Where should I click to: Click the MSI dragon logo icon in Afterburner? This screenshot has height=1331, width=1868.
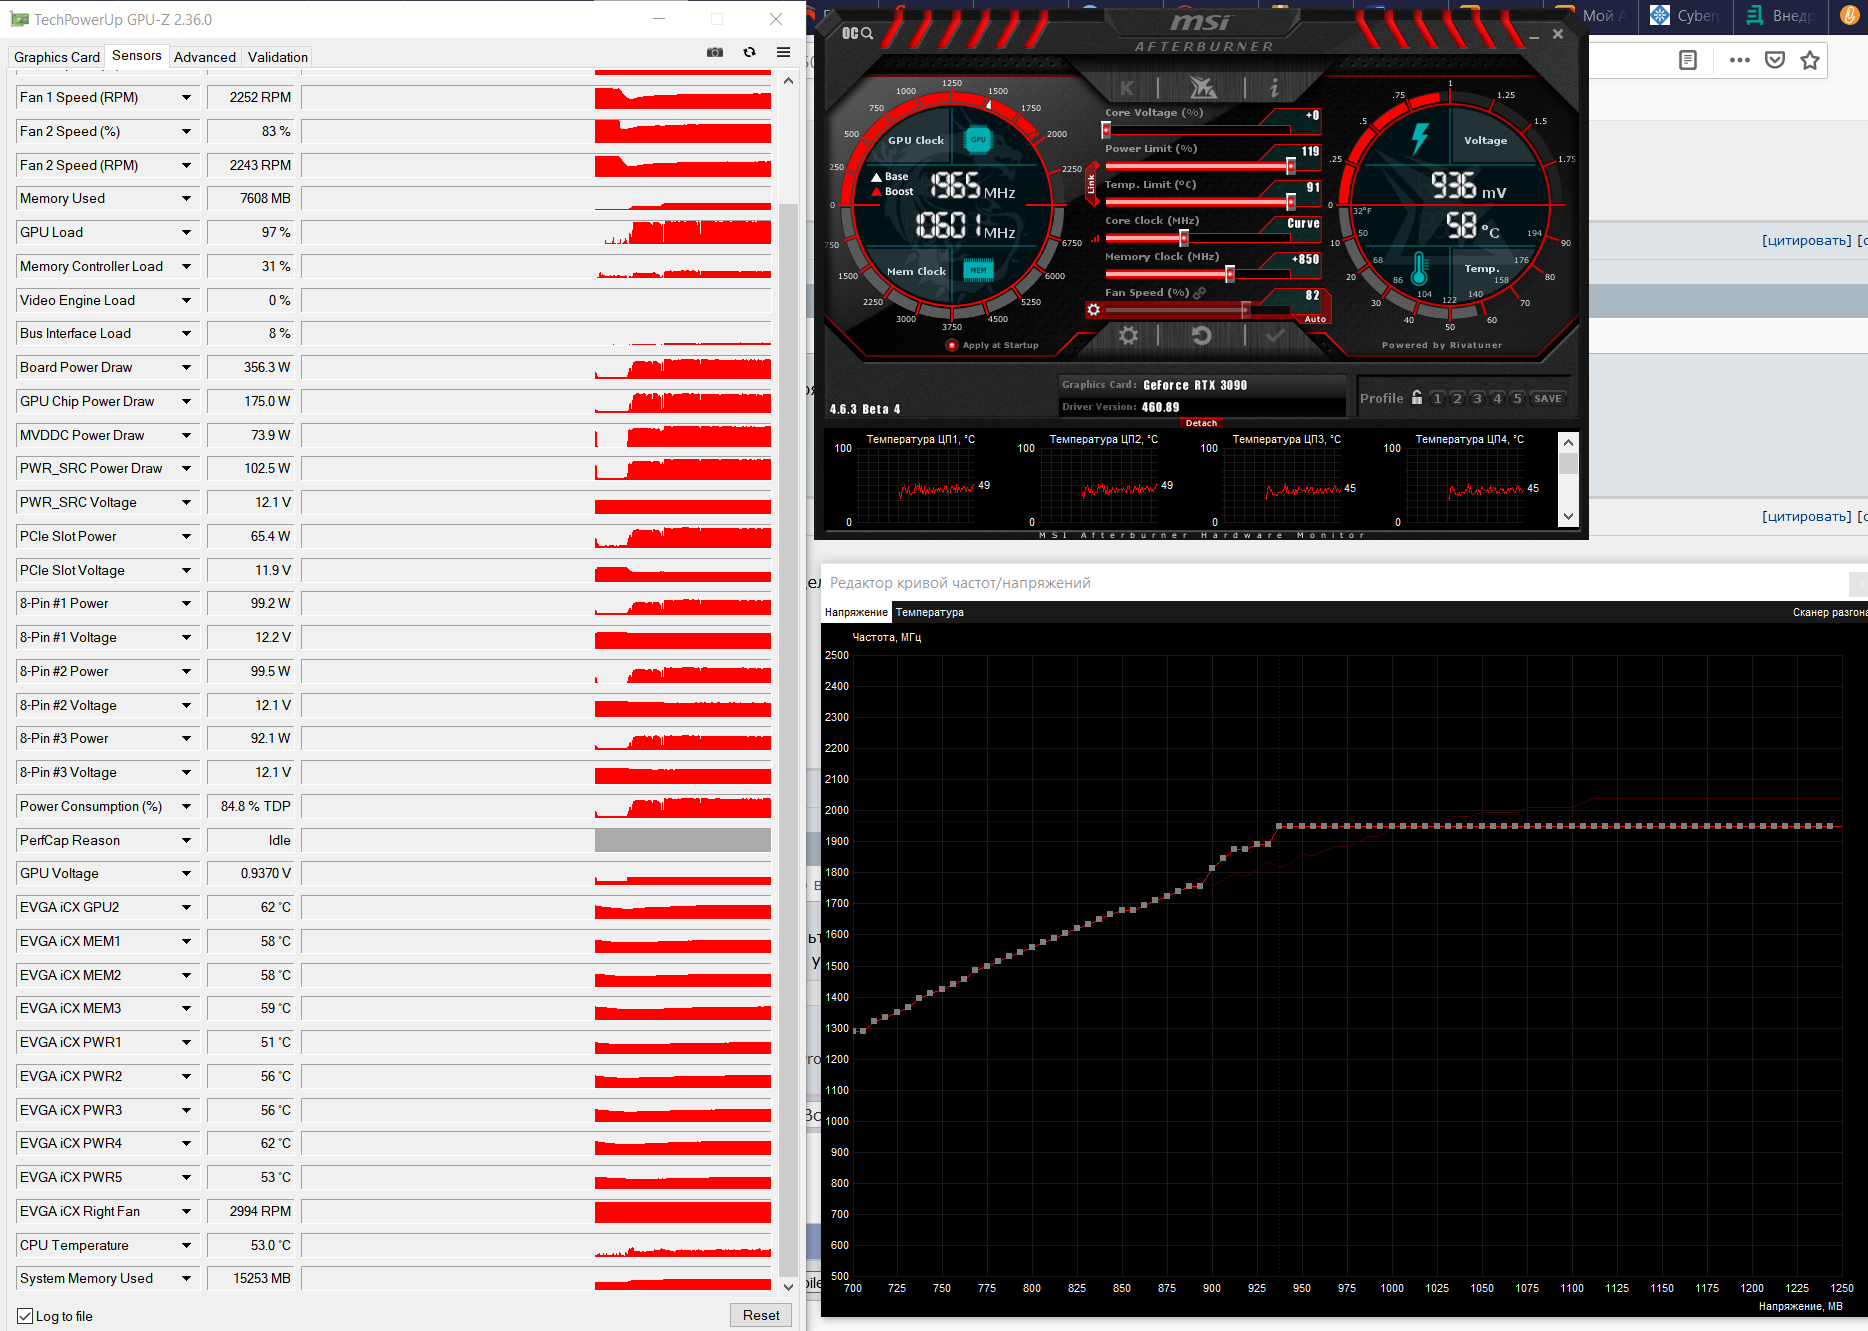pos(1202,88)
